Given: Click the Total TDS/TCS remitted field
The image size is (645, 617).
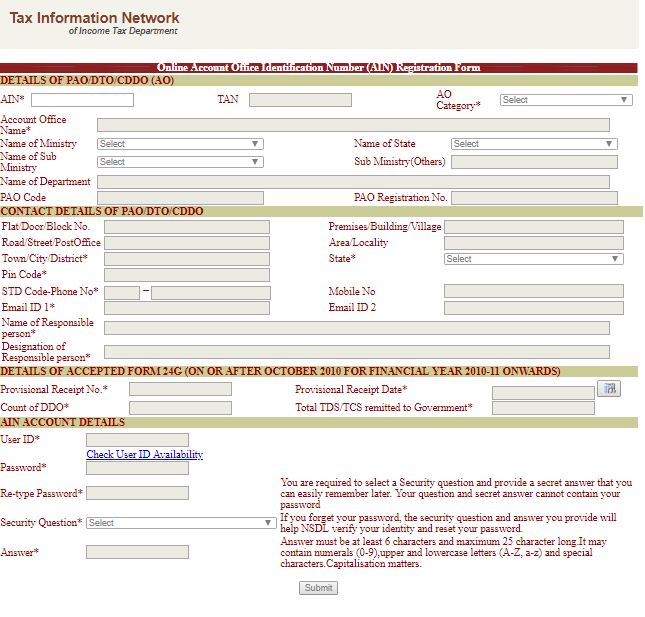Looking at the screenshot, I should tap(542, 408).
